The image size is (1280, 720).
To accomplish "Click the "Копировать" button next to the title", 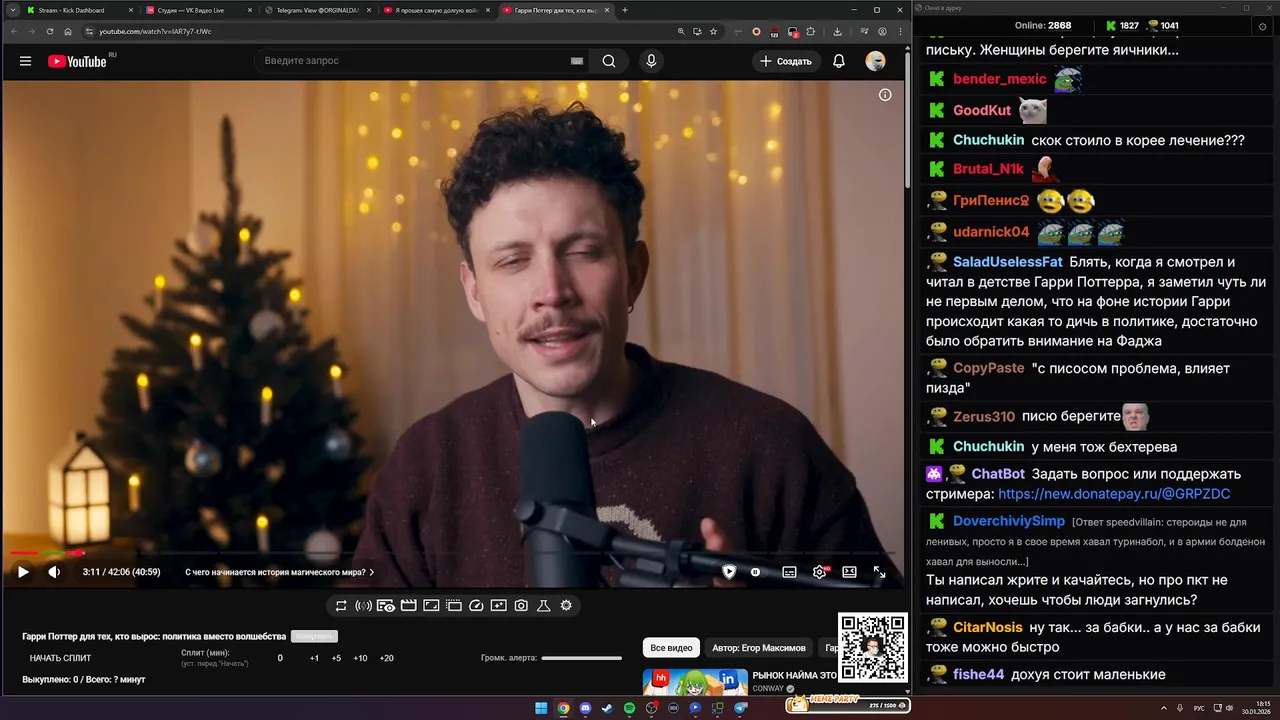I will click(314, 636).
